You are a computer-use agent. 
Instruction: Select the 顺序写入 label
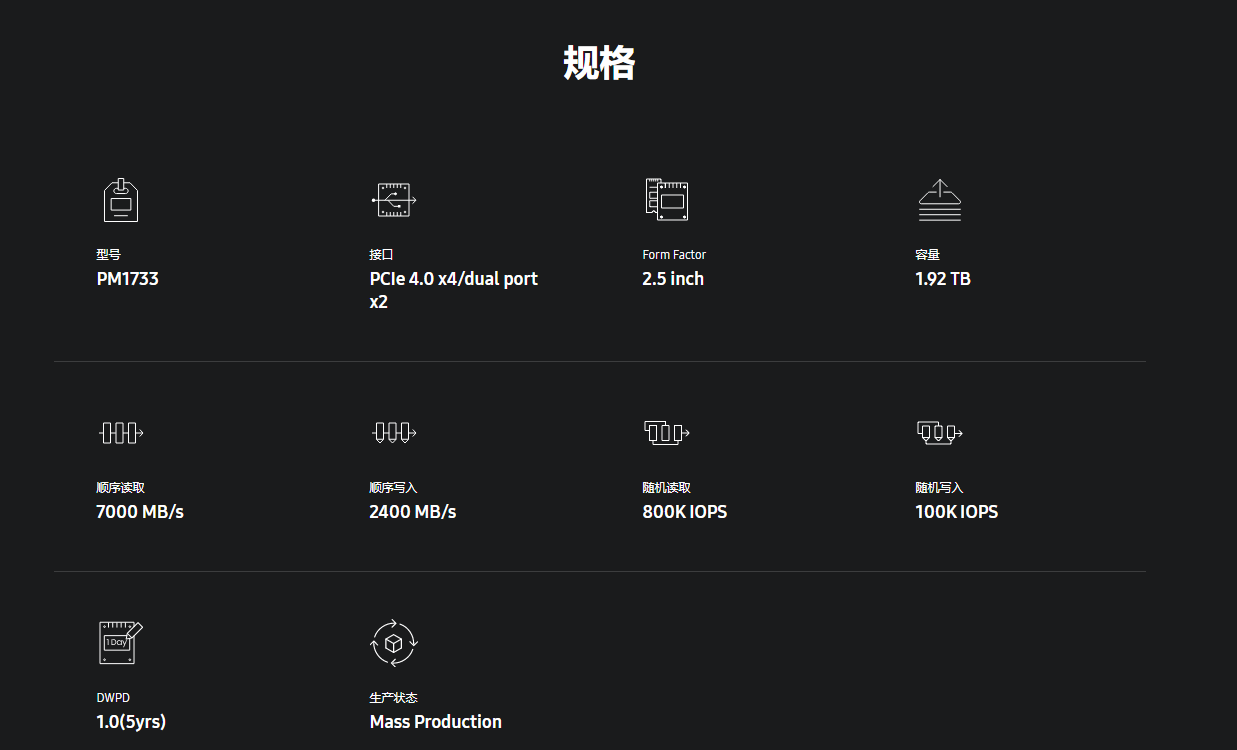pos(394,488)
